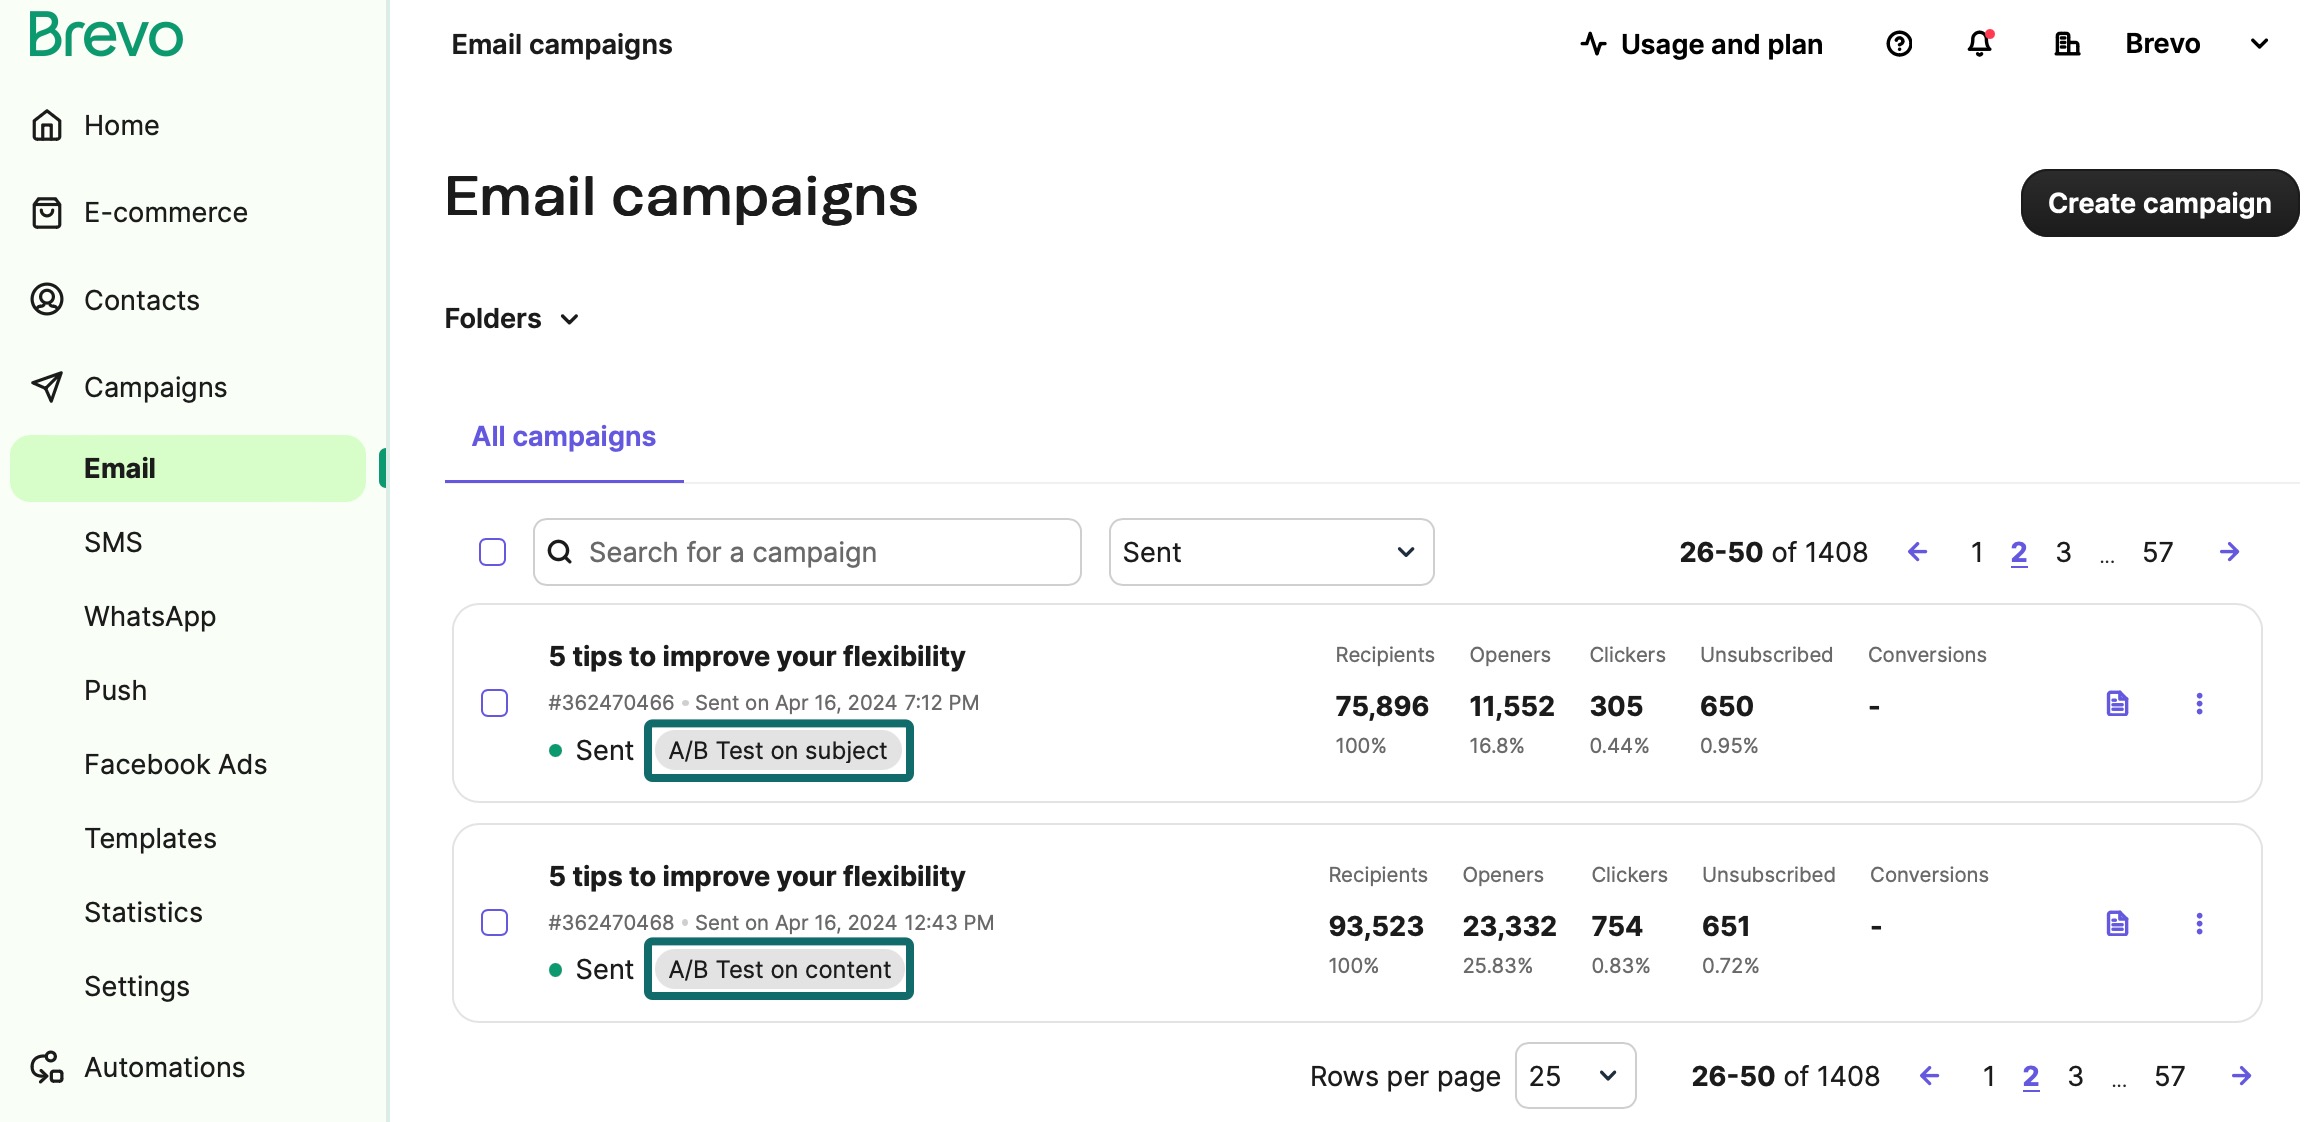Select the Campaigns icon in sidebar
The width and height of the screenshot is (2316, 1122).
[x=47, y=387]
